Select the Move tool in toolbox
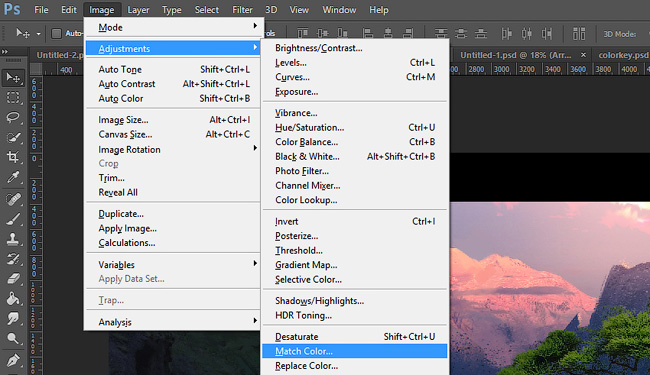650x375 pixels. coord(13,77)
